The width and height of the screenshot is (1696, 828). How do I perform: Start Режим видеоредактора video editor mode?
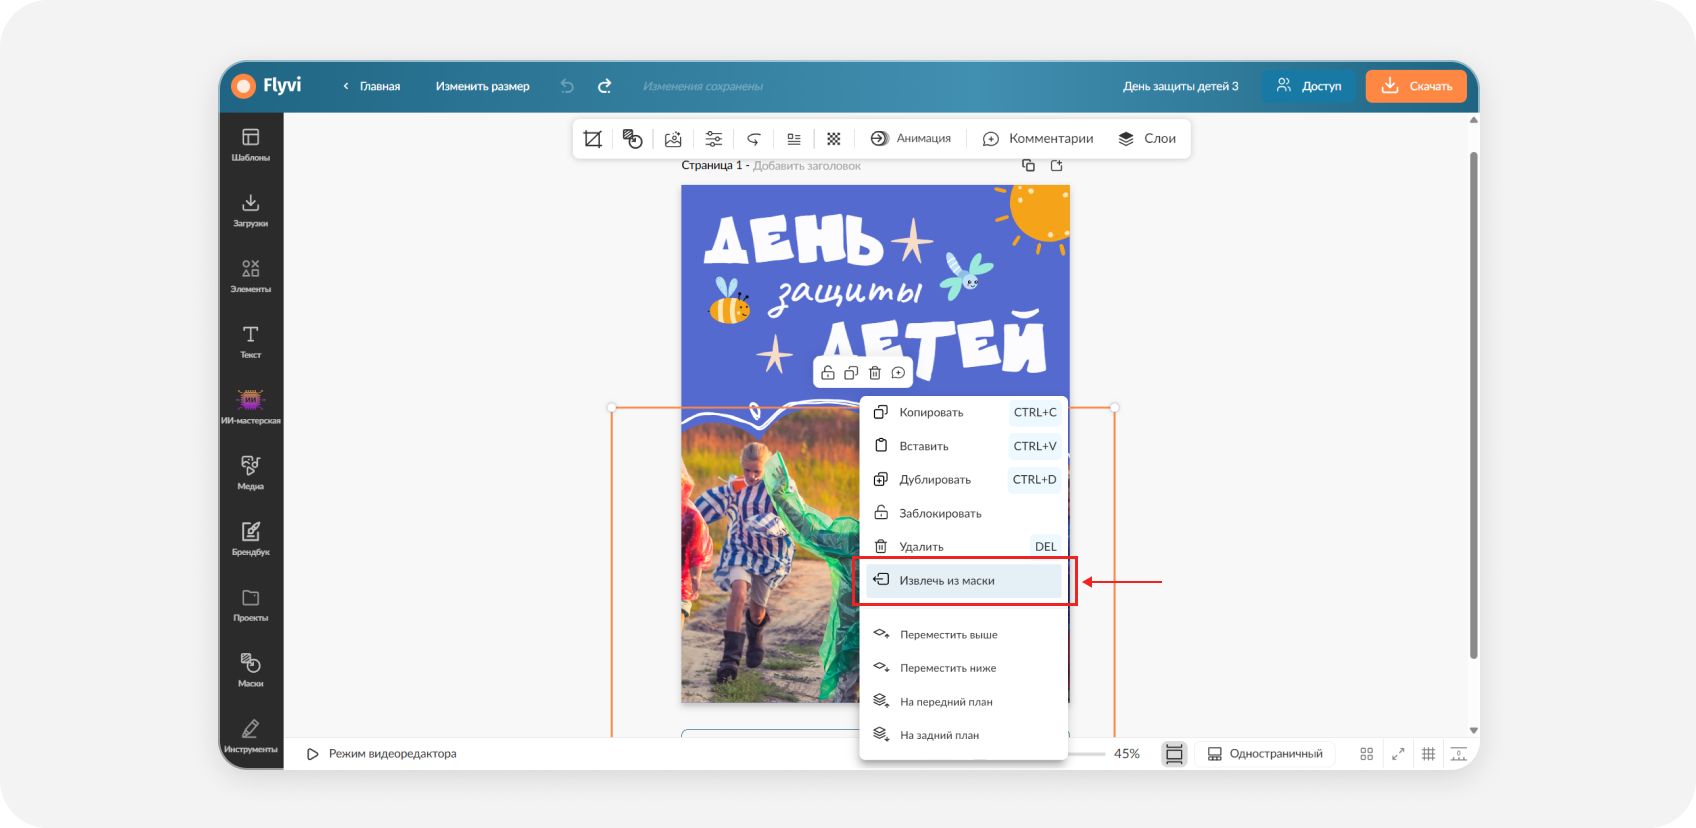click(381, 754)
